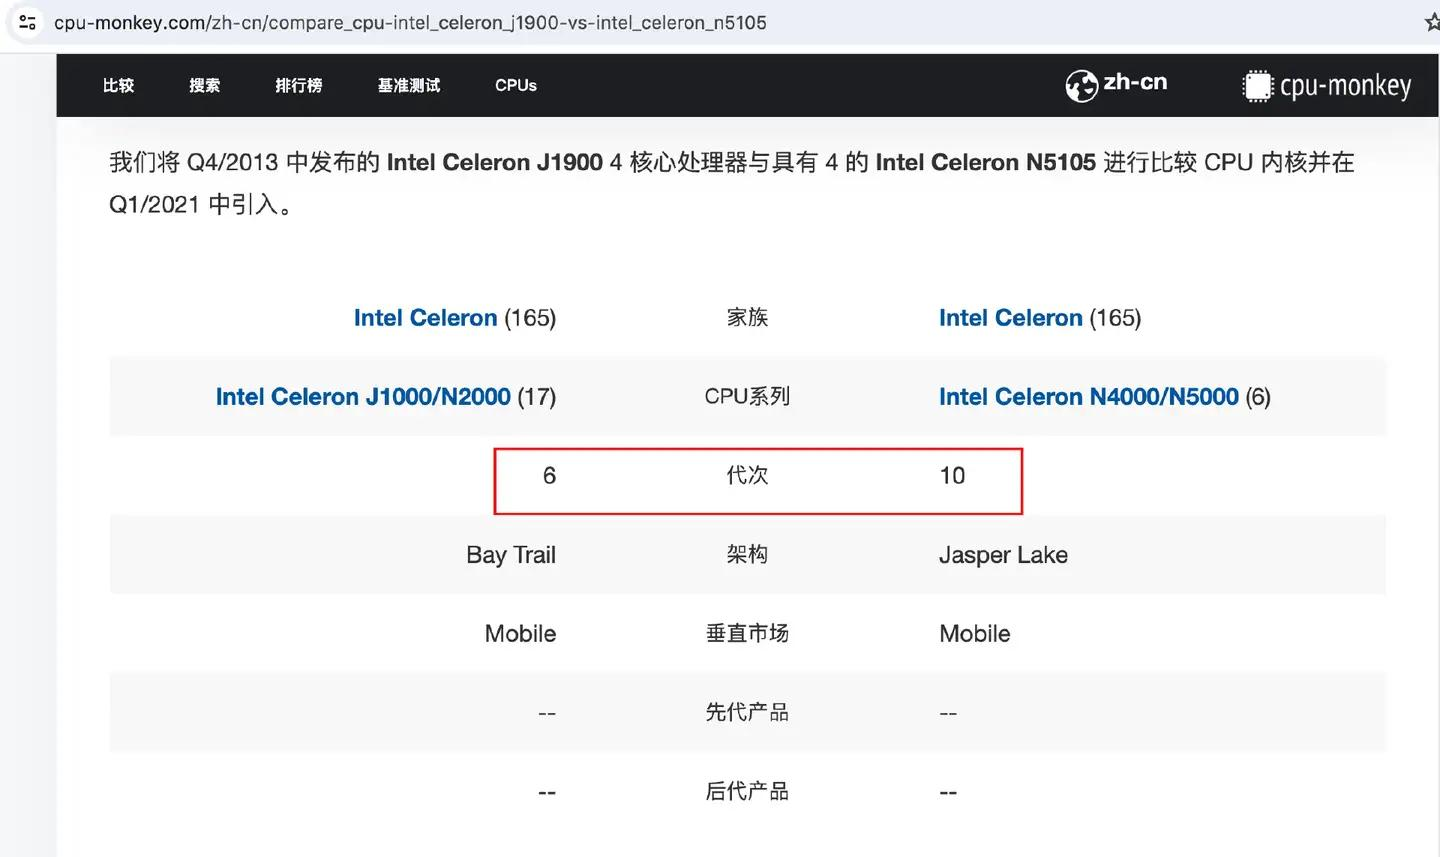
Task: Follow the Intel Celeron J1000/N2000 series link
Action: tap(363, 397)
